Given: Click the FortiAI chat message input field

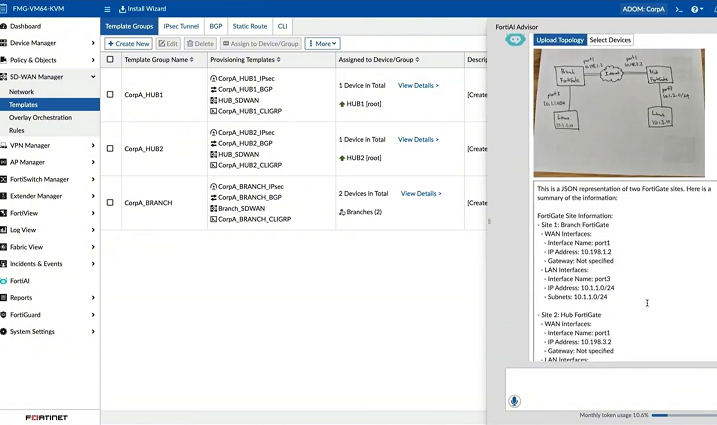Looking at the screenshot, I should click(x=611, y=389).
